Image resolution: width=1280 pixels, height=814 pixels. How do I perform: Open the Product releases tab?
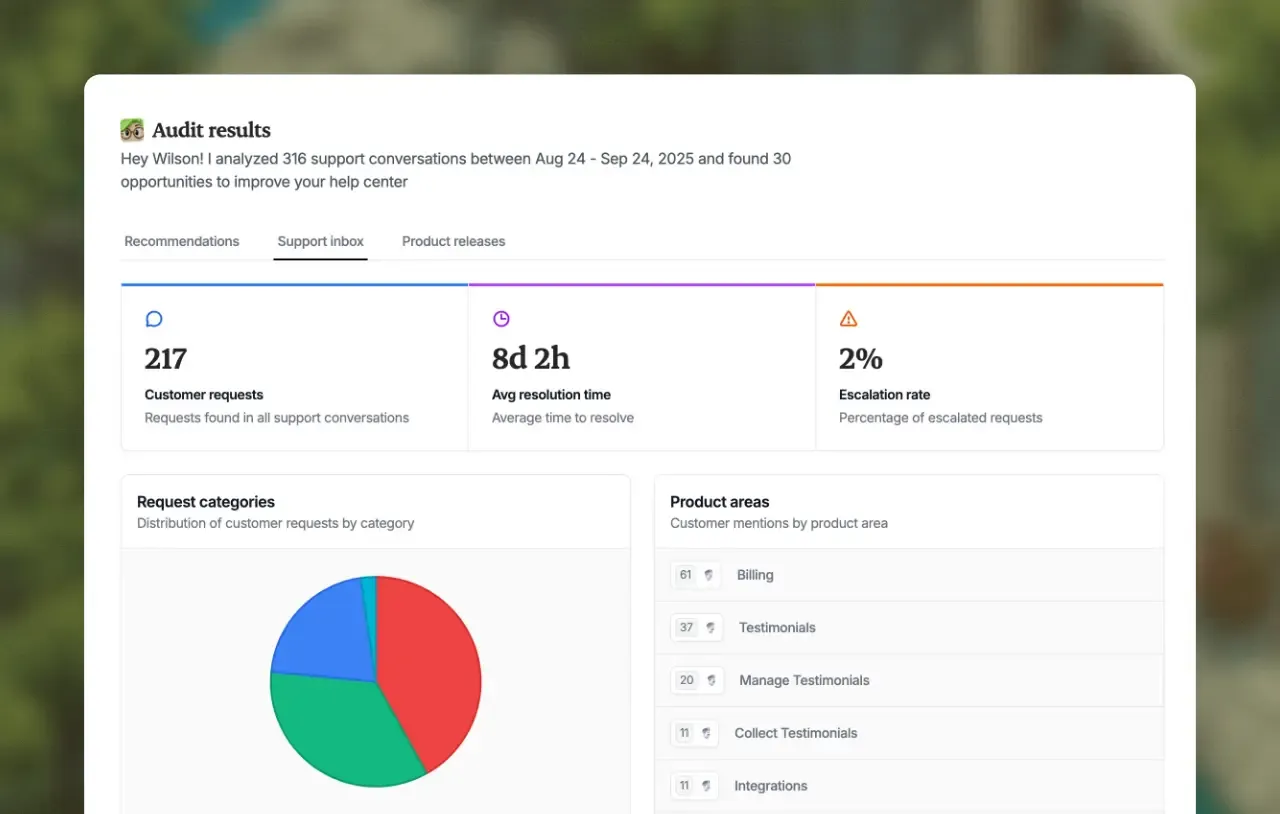(x=453, y=241)
